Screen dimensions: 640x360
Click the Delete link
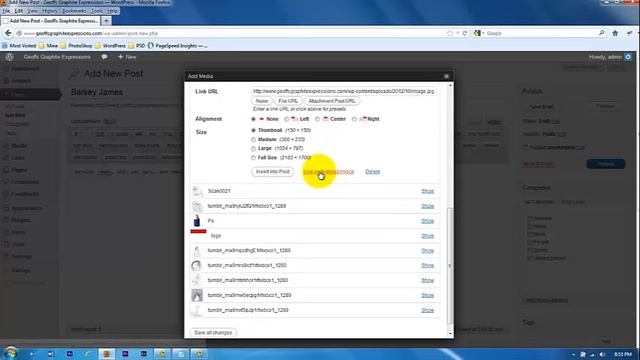373,172
